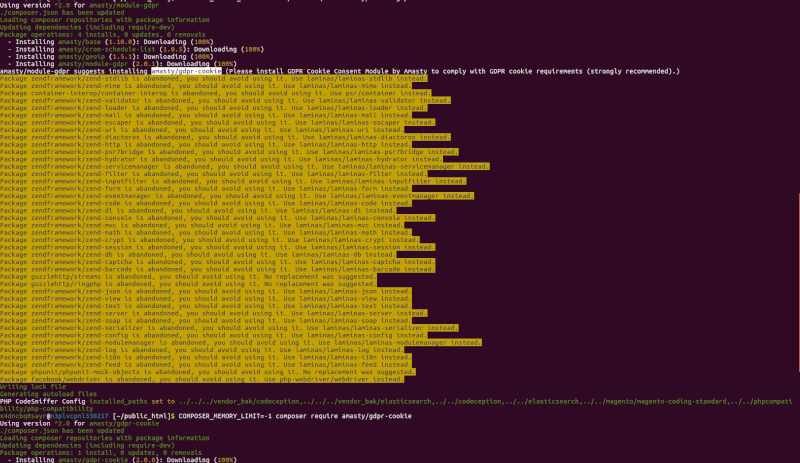Viewport: 800px width, 463px height.
Task: Click the "Writing lock file" line
Action: click(x=33, y=386)
